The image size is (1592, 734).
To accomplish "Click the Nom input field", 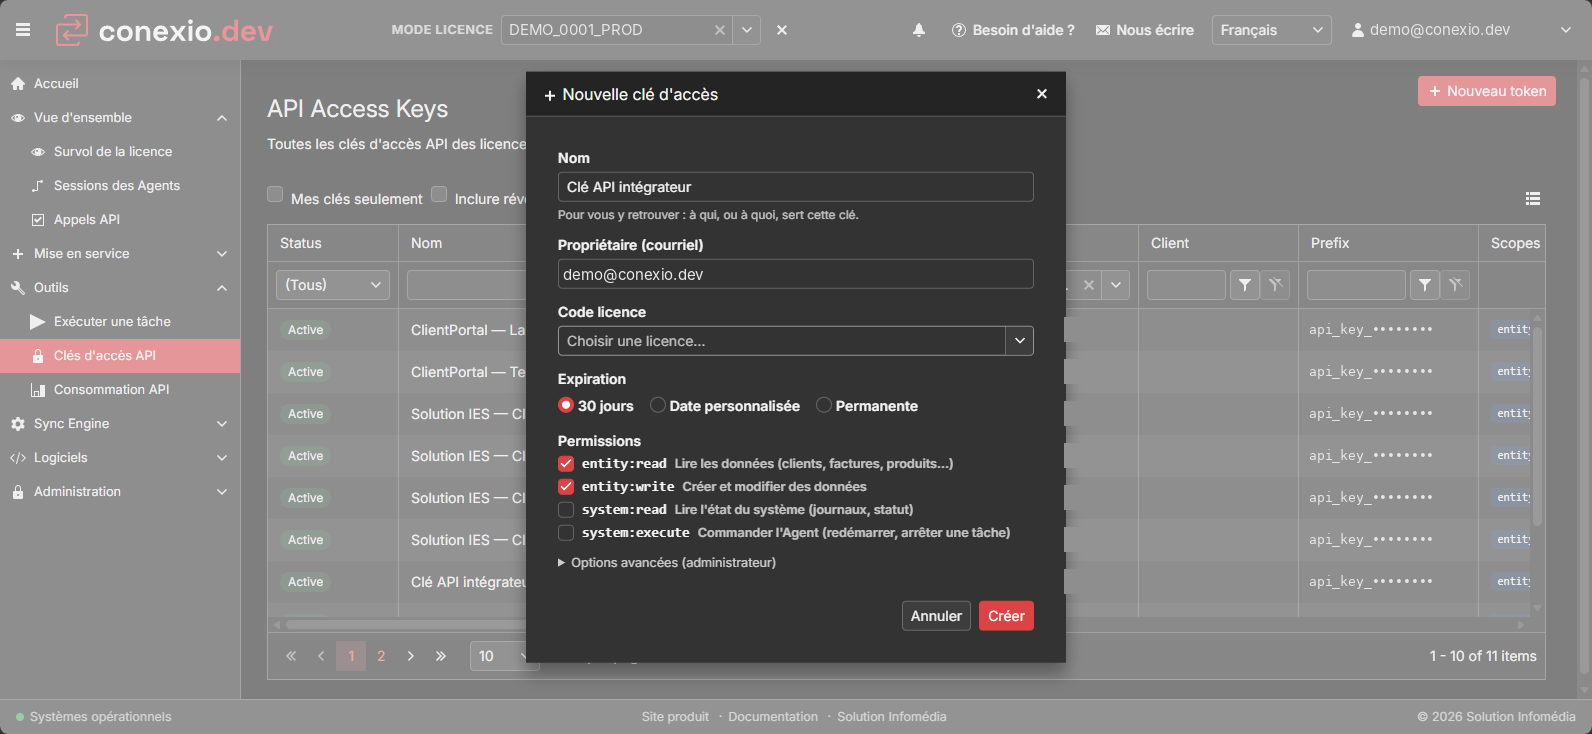I will click(795, 187).
